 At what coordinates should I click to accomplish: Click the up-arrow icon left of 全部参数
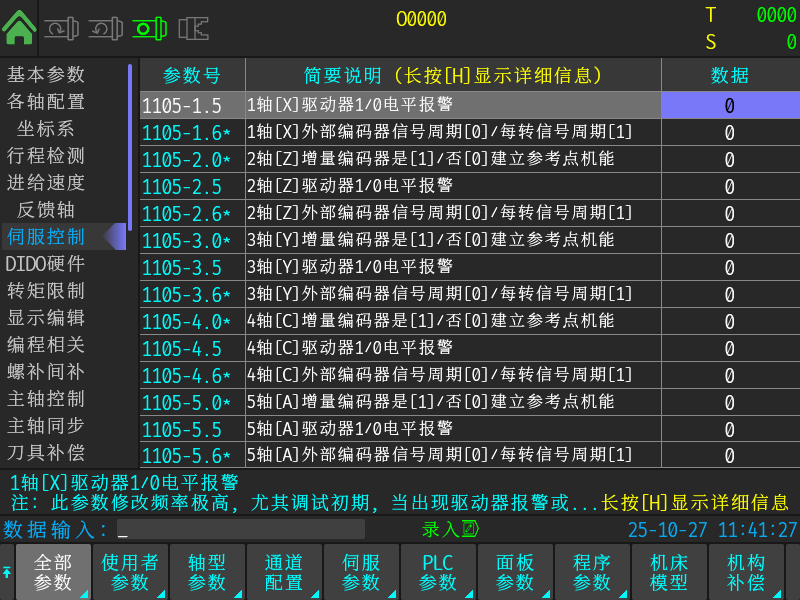pyautogui.click(x=7, y=572)
